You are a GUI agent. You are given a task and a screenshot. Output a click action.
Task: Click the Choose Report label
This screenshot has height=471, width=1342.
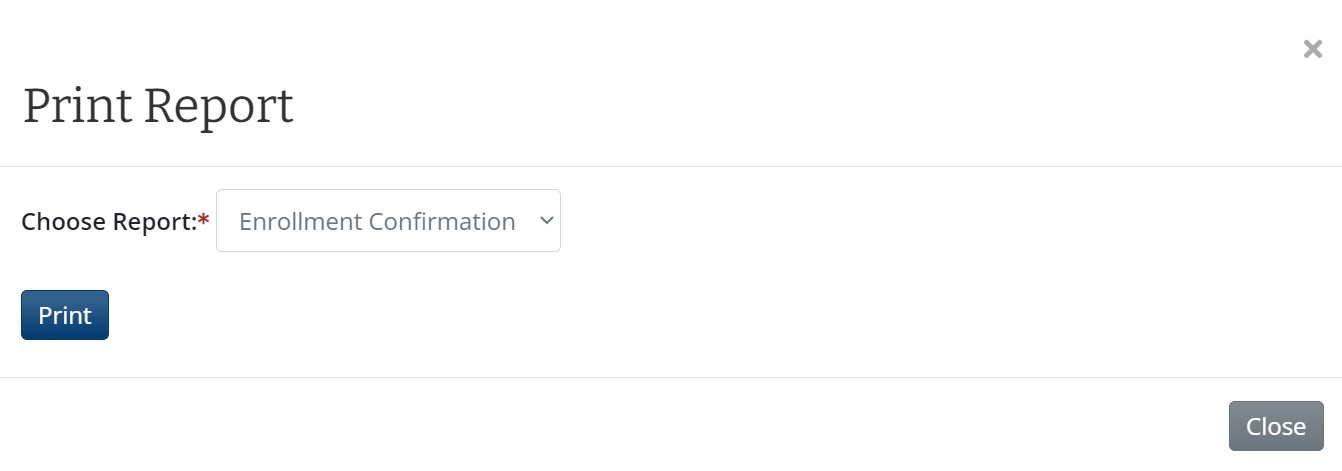[x=109, y=221]
